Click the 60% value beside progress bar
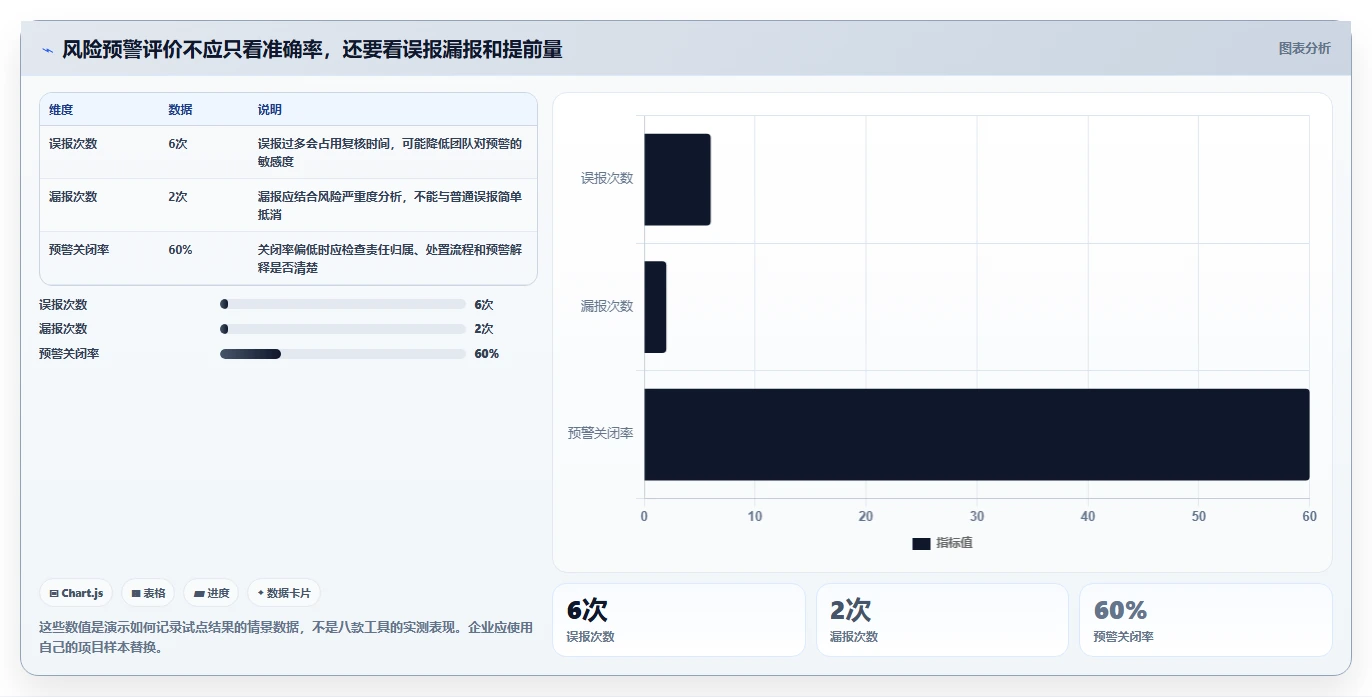This screenshot has width=1372, height=697. [487, 354]
